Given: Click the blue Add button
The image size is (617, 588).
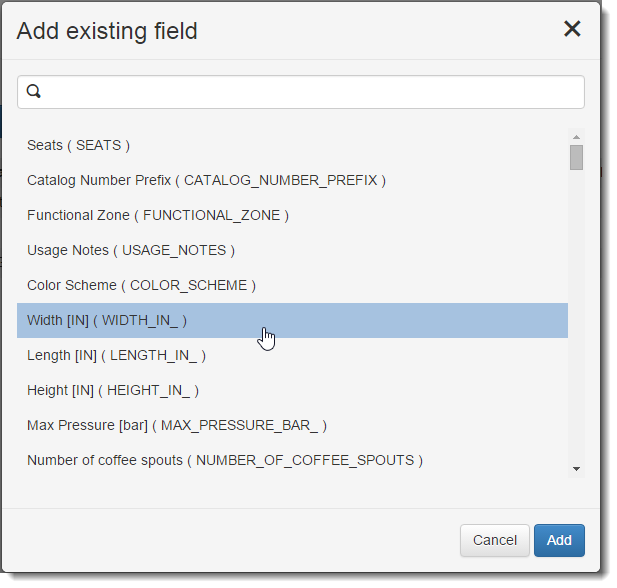Looking at the screenshot, I should click(x=559, y=540).
